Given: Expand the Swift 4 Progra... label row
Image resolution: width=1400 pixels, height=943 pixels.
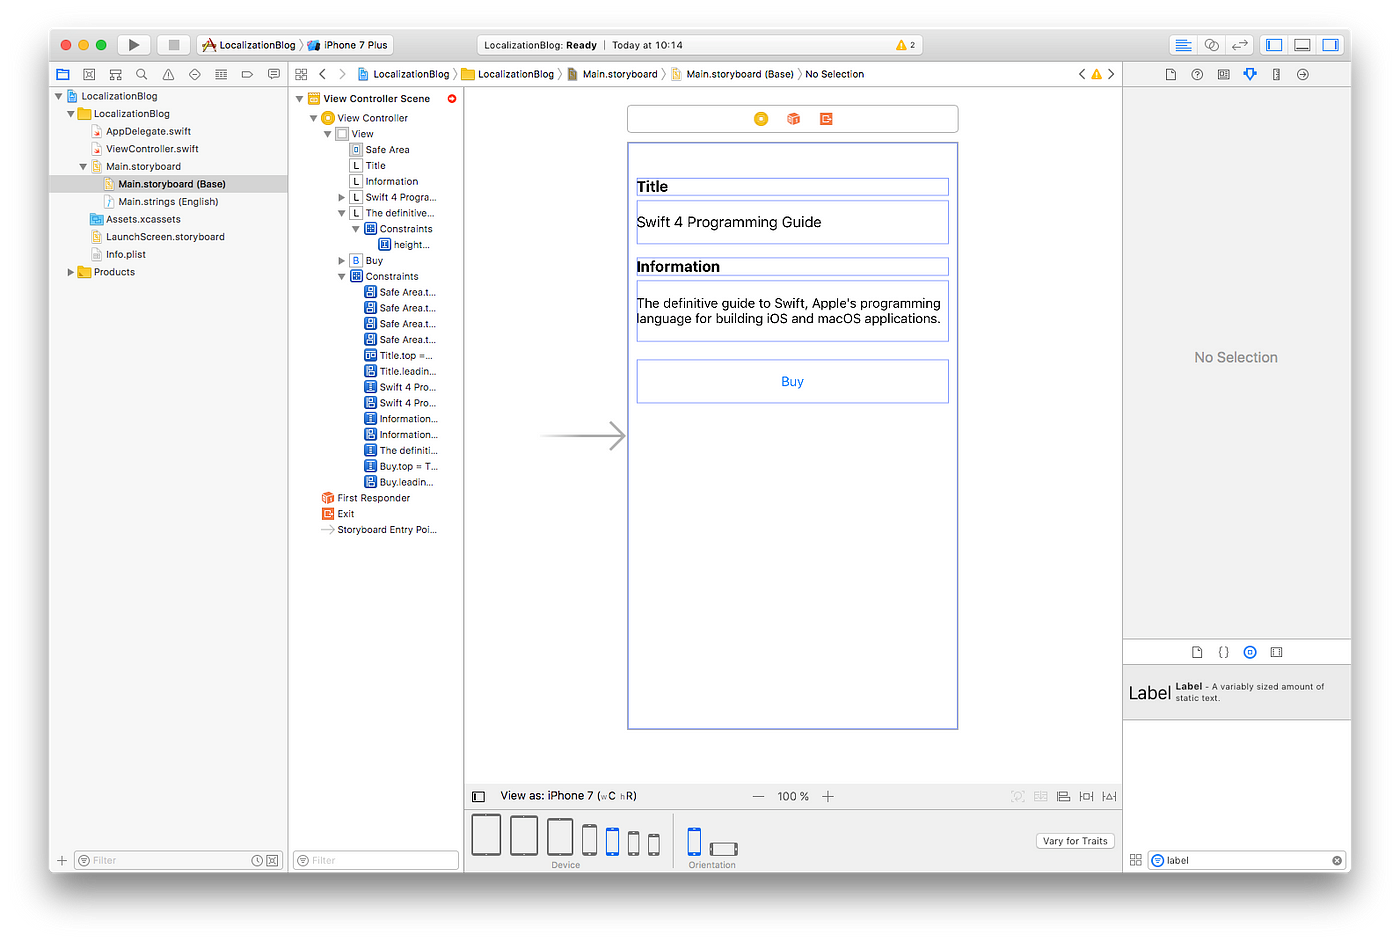Looking at the screenshot, I should pyautogui.click(x=341, y=198).
